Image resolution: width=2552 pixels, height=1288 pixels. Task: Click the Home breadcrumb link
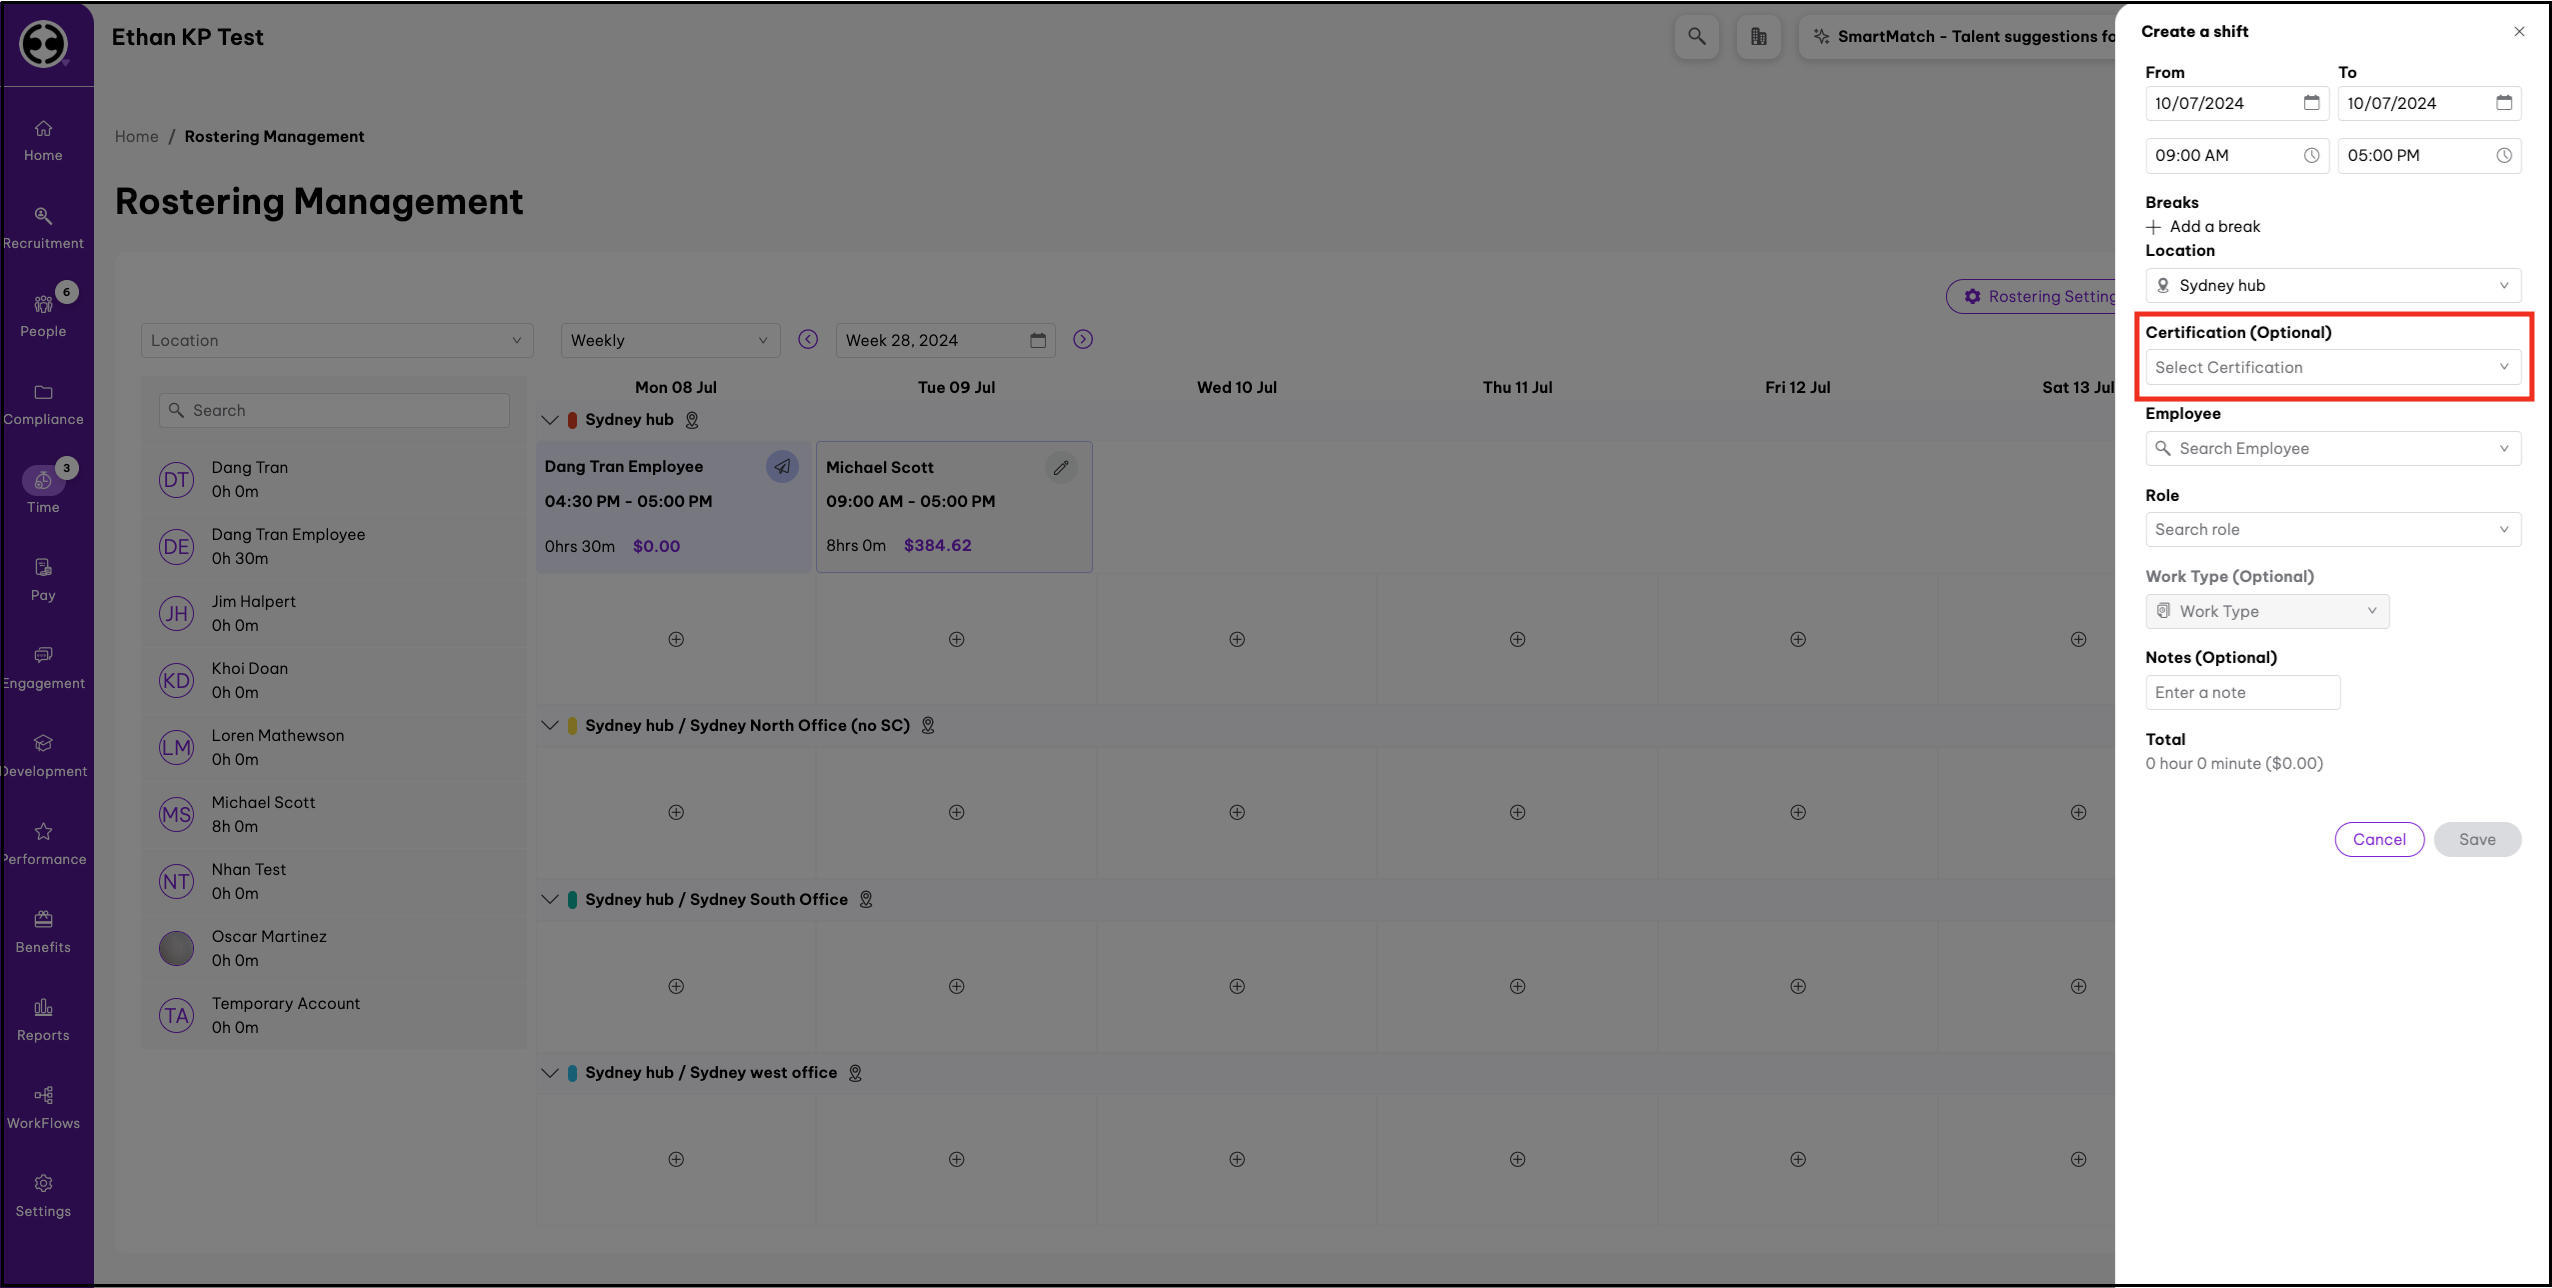point(136,136)
